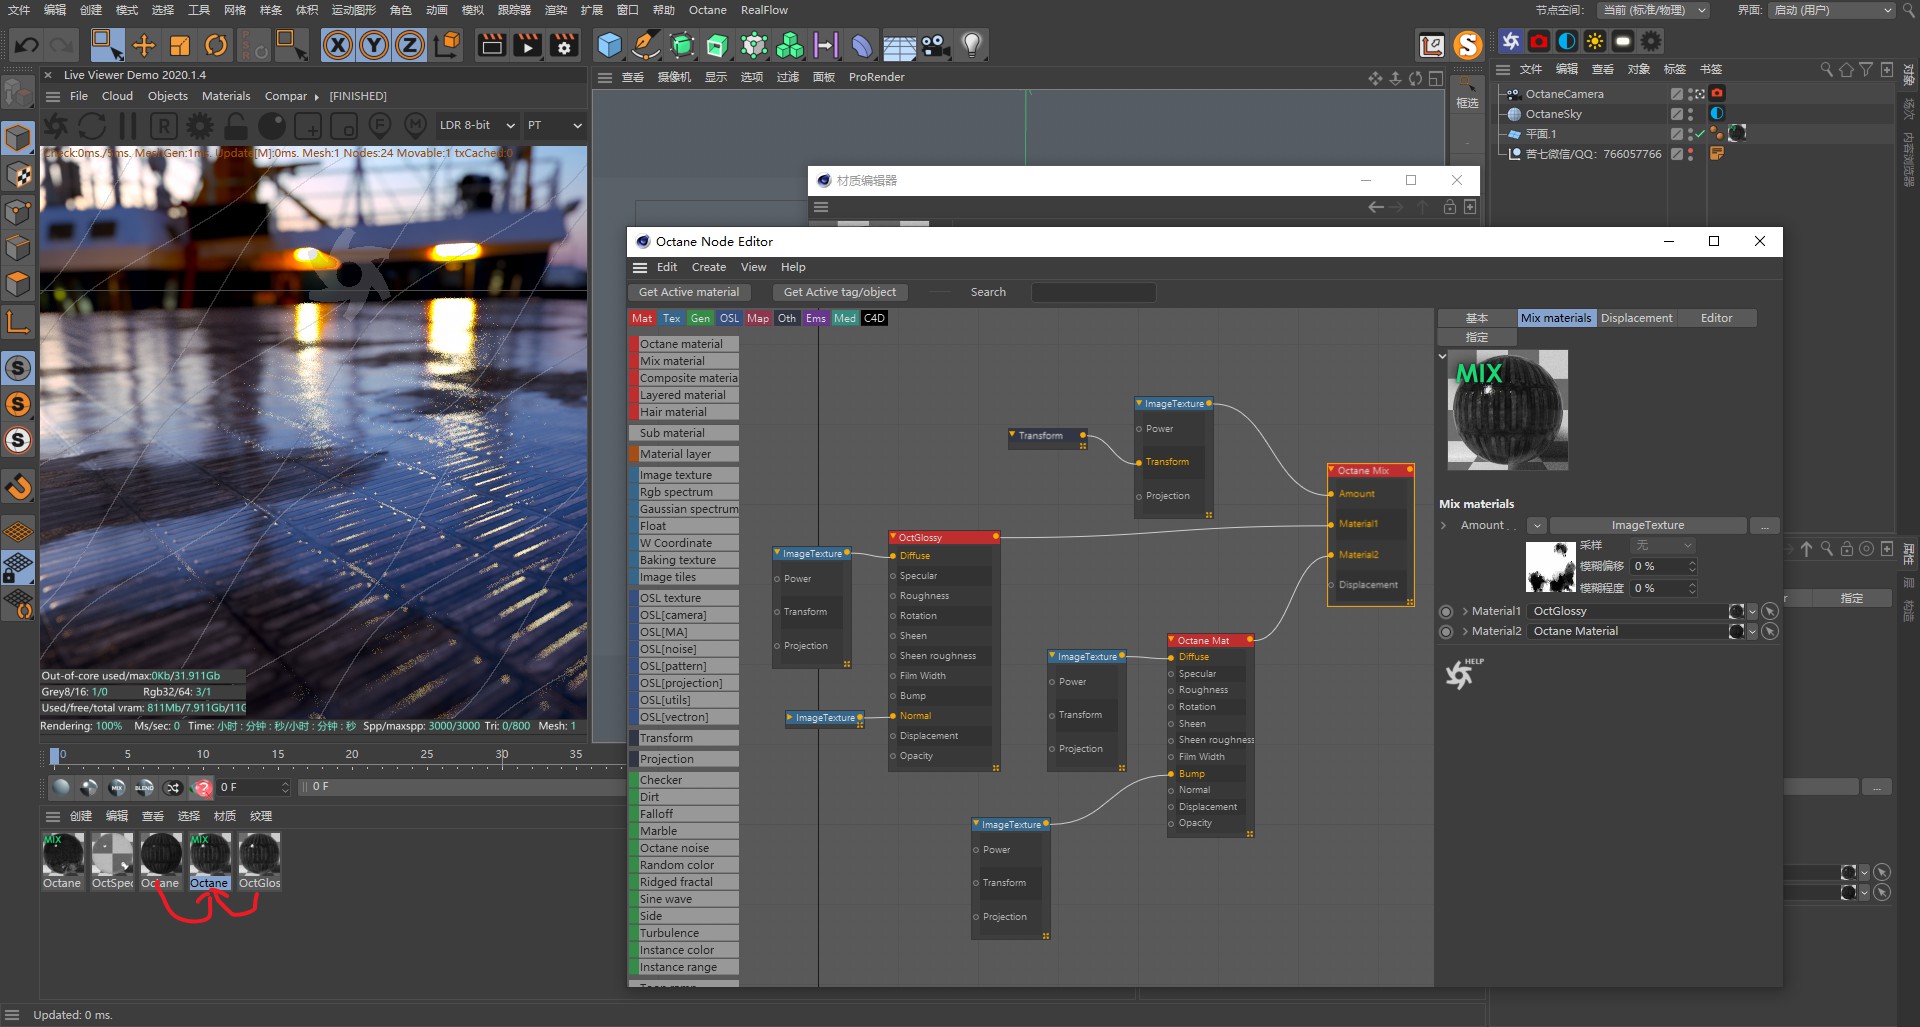Open Live Viewer settings gear icon
Screen dimensions: 1920x1027
200,126
